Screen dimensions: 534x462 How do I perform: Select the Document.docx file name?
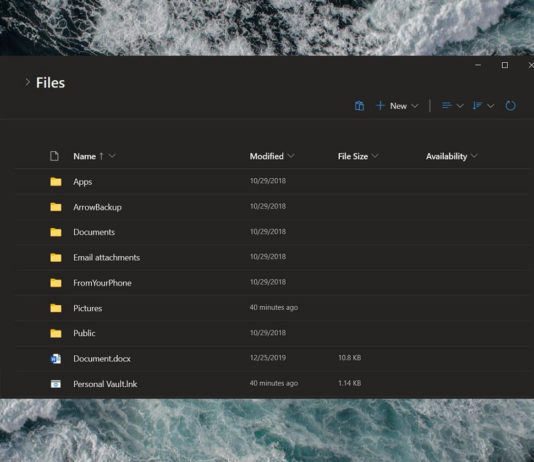coord(102,359)
